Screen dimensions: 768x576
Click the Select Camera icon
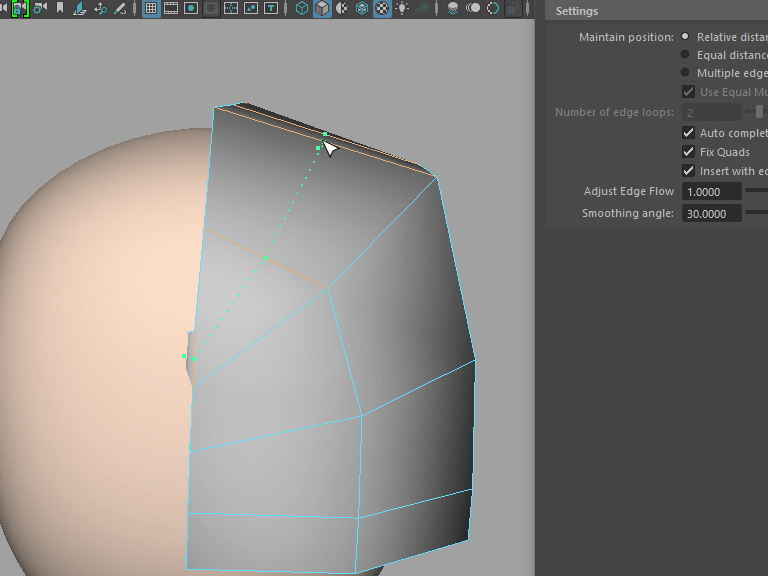(3, 8)
